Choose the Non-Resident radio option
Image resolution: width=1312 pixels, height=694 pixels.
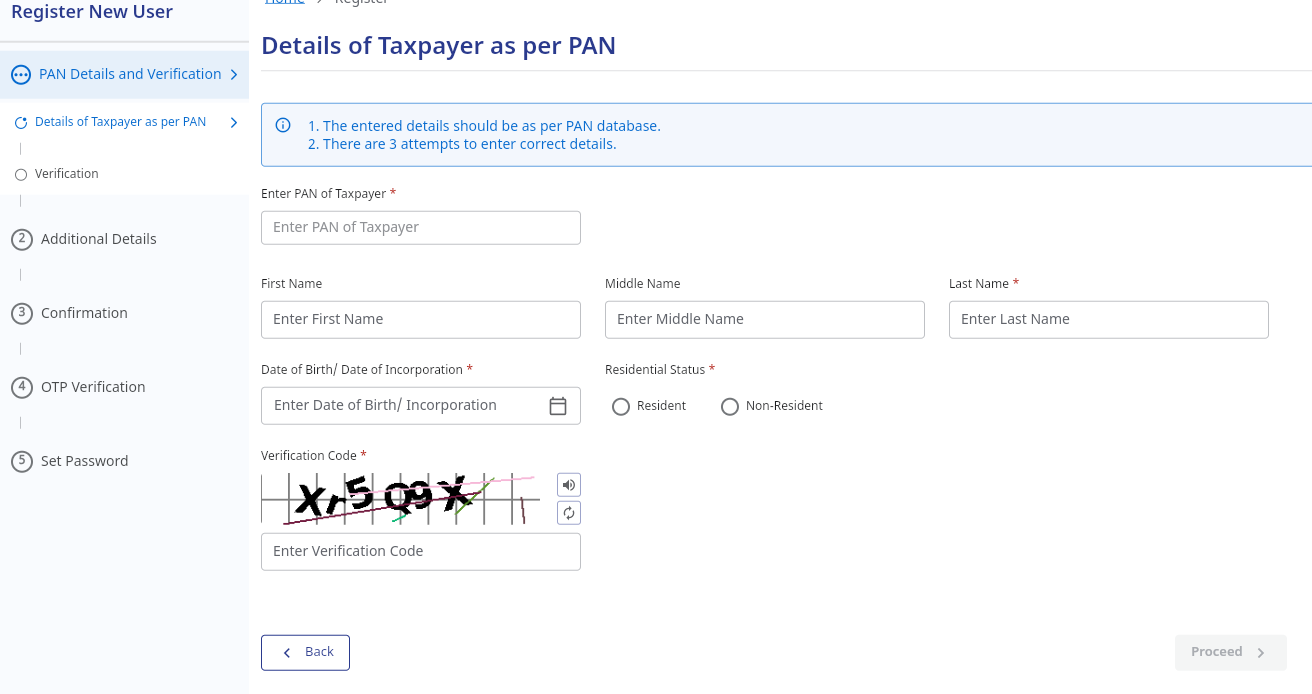[730, 407]
